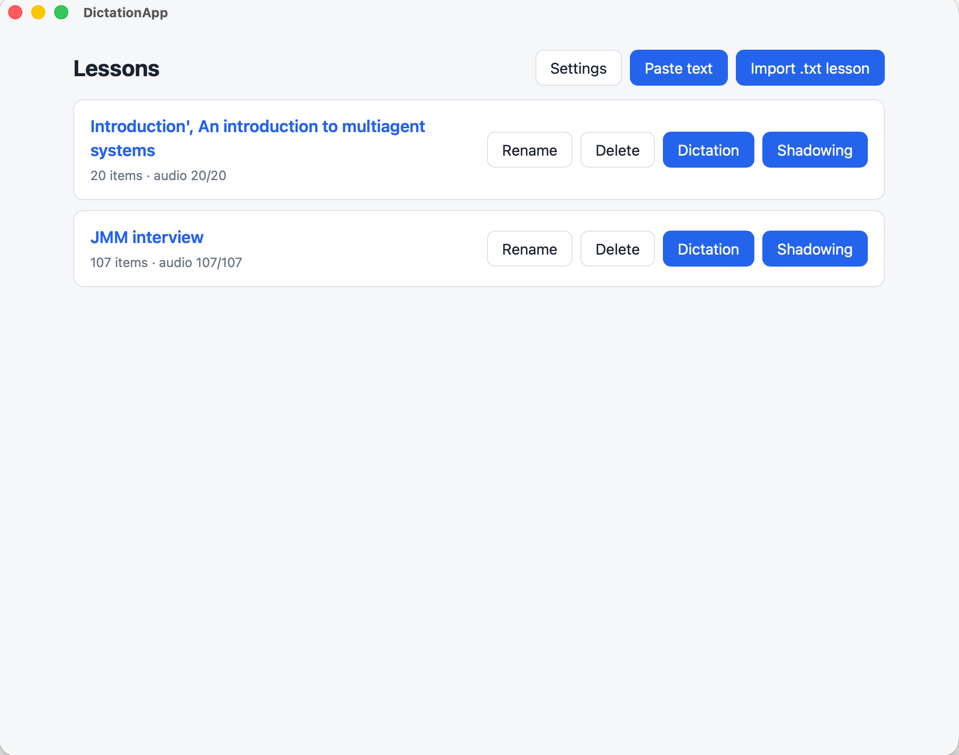Click the DictationApp window title
This screenshot has width=959, height=755.
tap(125, 13)
